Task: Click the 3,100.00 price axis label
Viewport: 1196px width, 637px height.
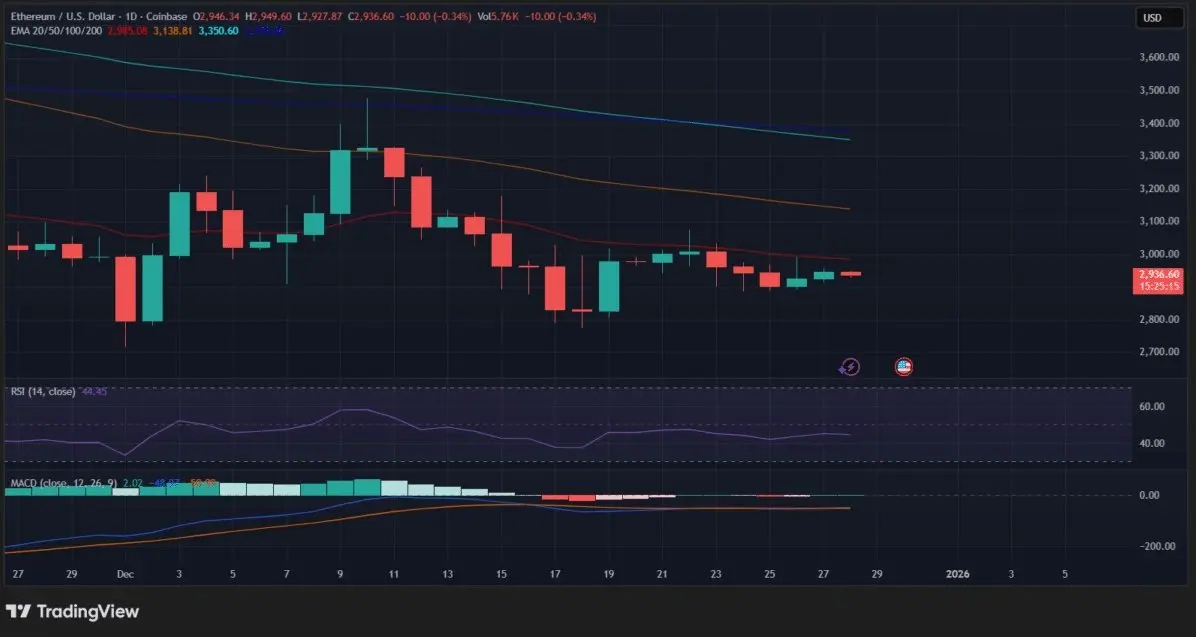Action: [x=1159, y=221]
